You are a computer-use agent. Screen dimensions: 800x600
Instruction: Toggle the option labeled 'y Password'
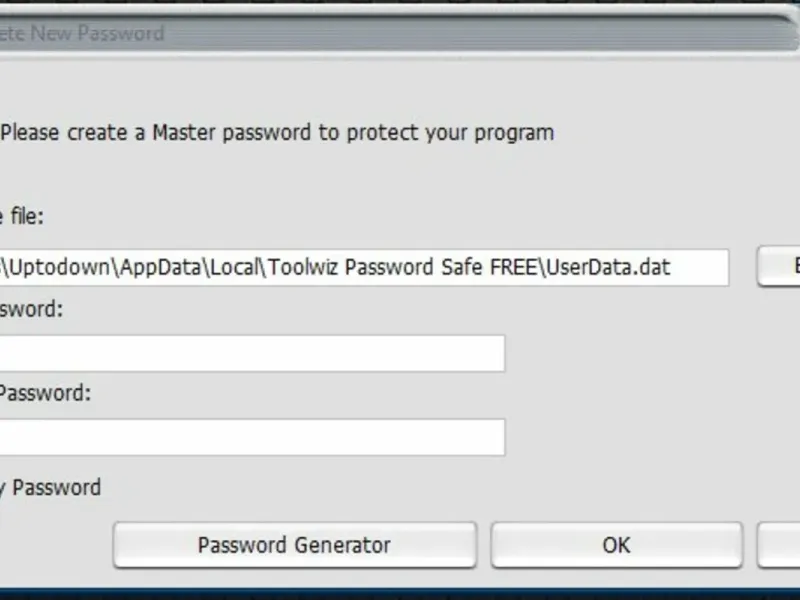pyautogui.click(x=50, y=488)
